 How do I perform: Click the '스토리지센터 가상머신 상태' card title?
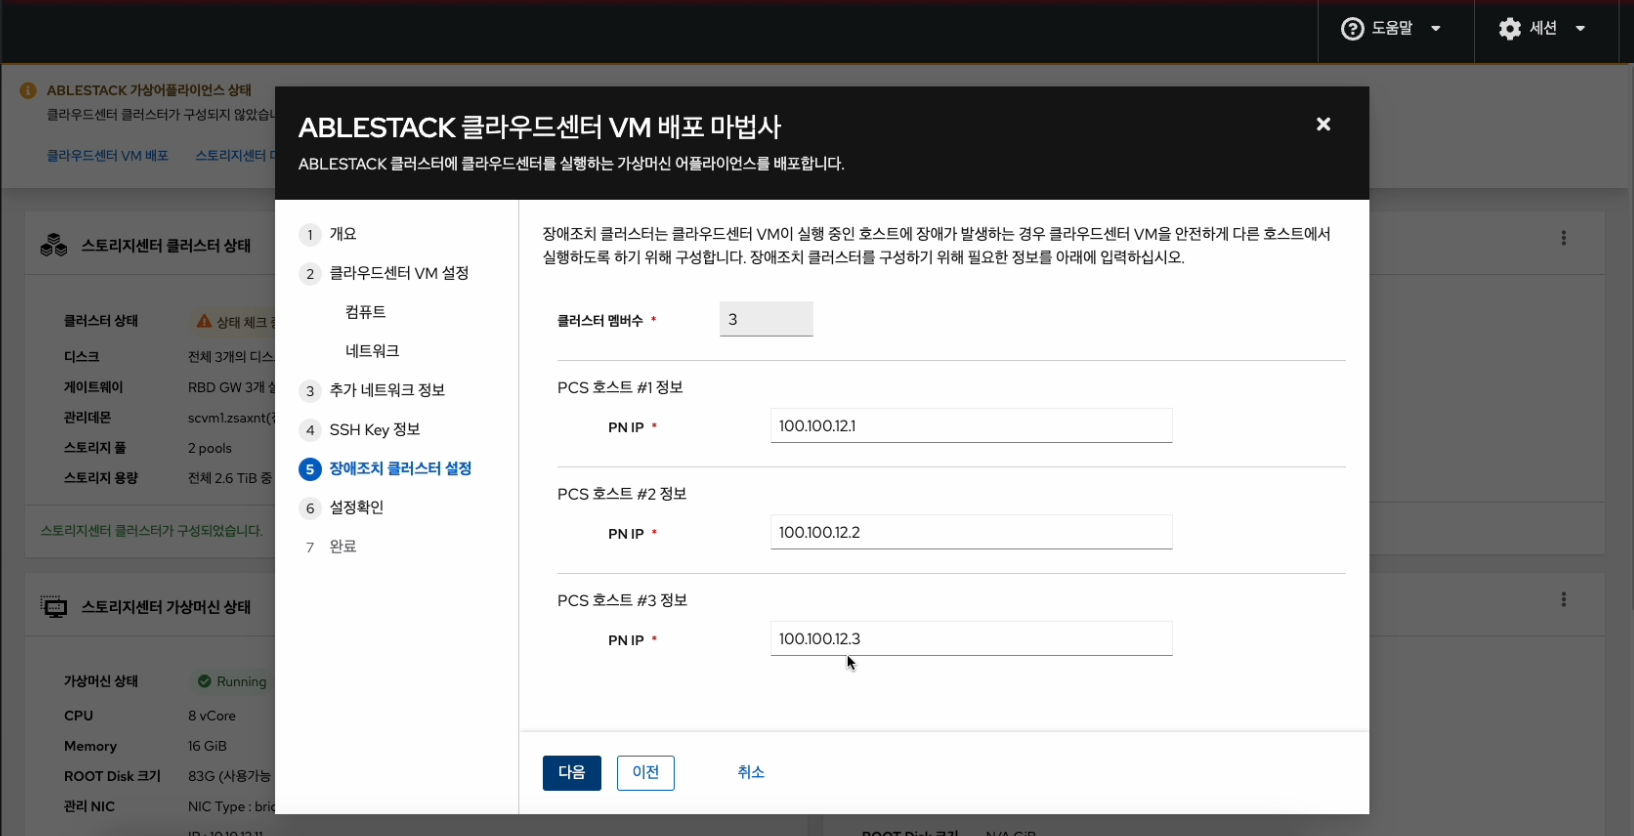point(166,607)
